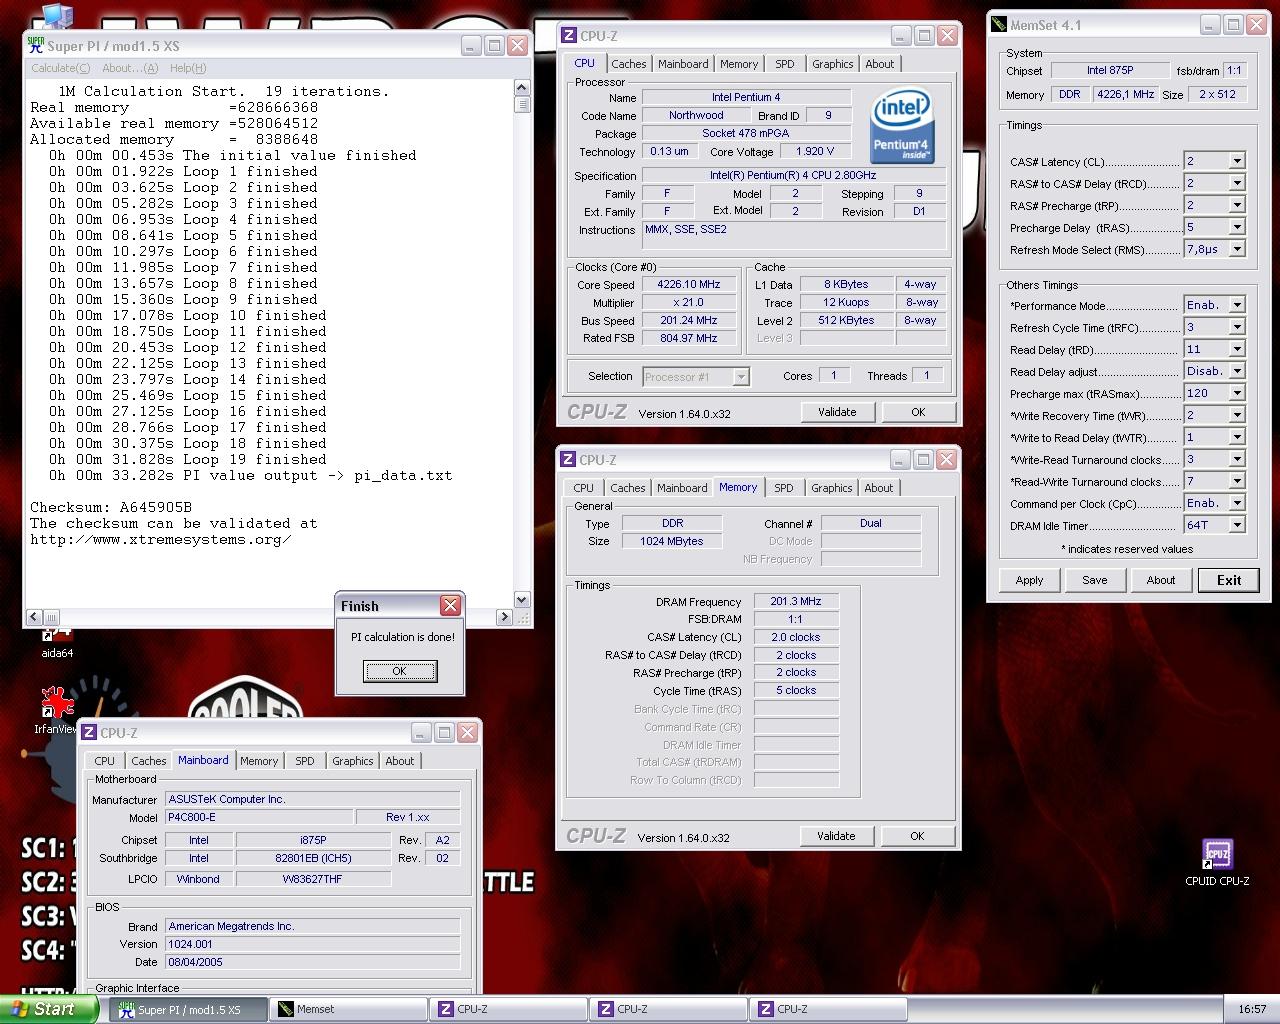Click the Core Speed 4226.10 MHz field
The image size is (1280, 1024).
(689, 285)
